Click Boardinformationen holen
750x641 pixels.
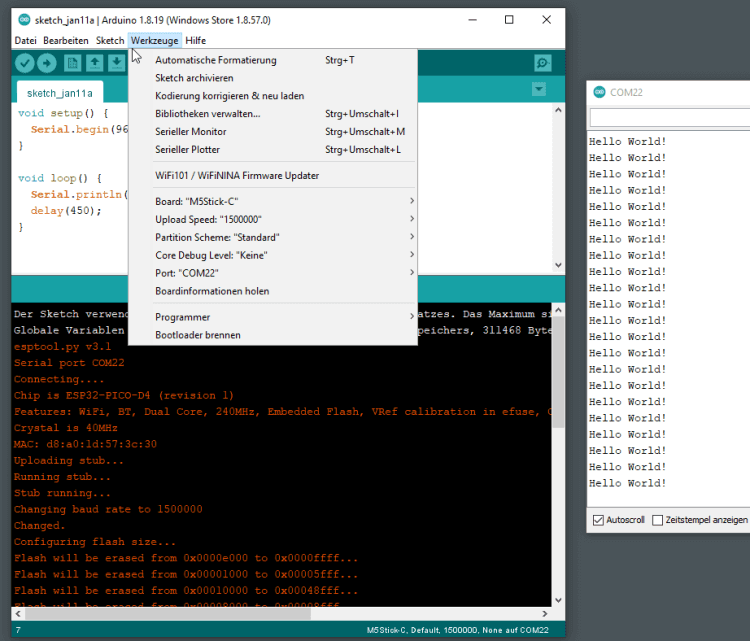[x=211, y=291]
